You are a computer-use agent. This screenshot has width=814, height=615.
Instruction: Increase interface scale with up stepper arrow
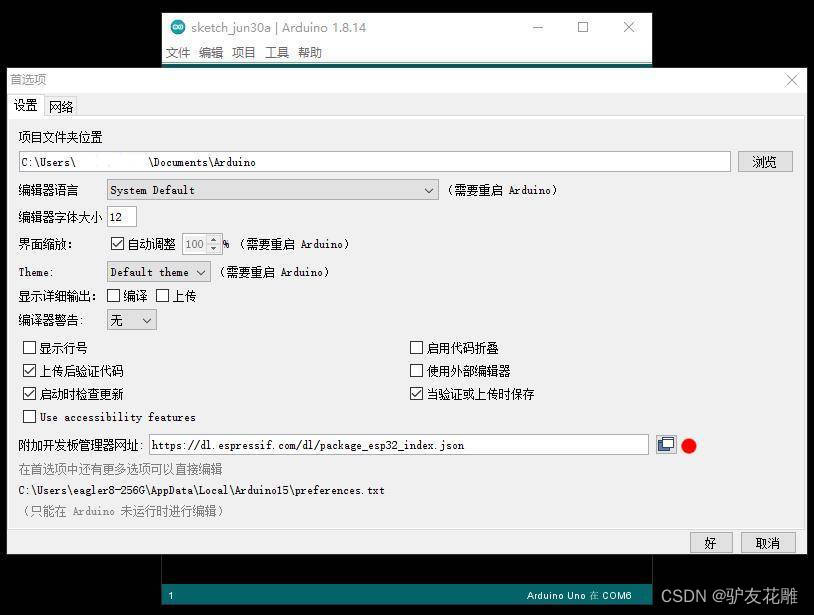(x=213, y=240)
